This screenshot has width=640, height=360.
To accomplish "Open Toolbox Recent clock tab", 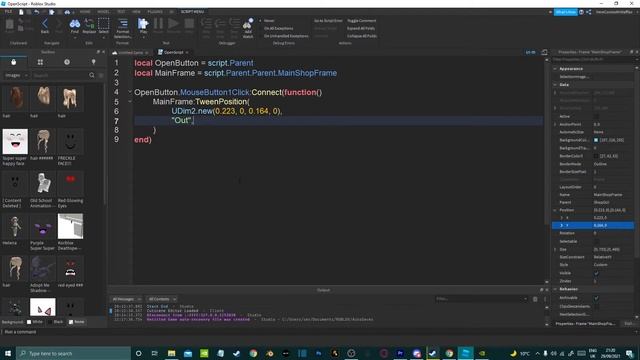I will tap(67, 62).
